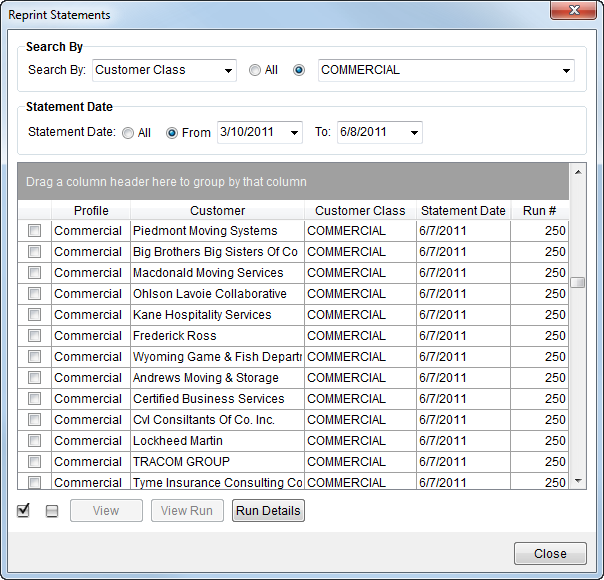Open the Customer Class search-by dropdown
This screenshot has height=580, width=604.
click(x=229, y=71)
